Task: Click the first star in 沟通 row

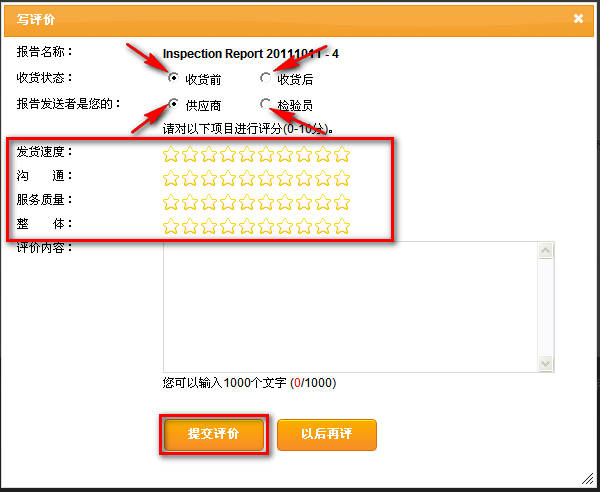Action: [x=171, y=178]
